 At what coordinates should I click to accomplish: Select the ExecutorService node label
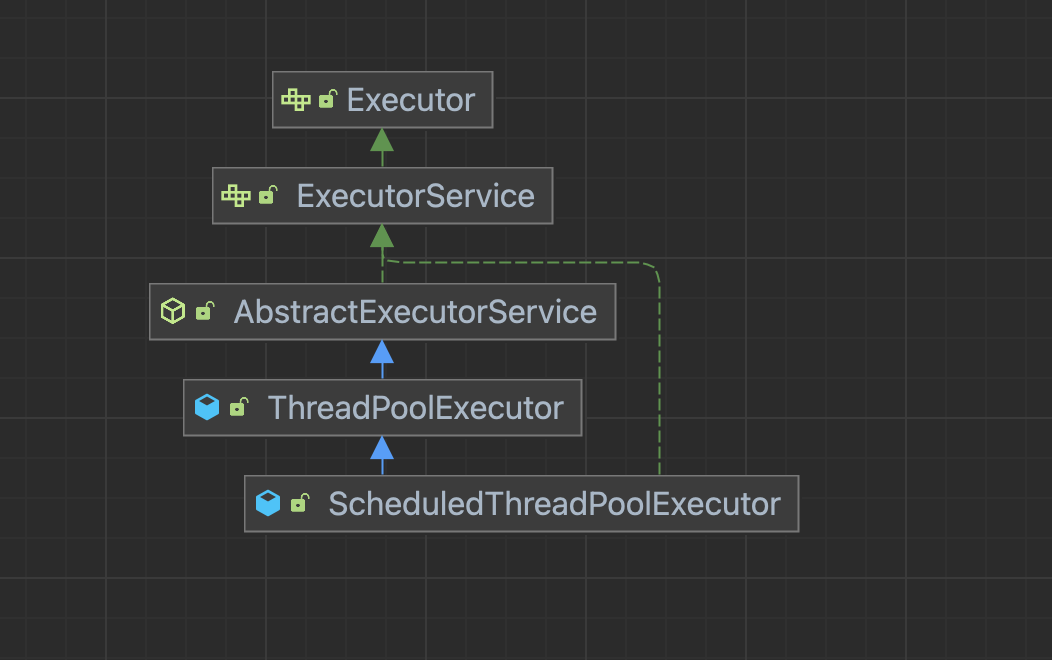[x=415, y=196]
